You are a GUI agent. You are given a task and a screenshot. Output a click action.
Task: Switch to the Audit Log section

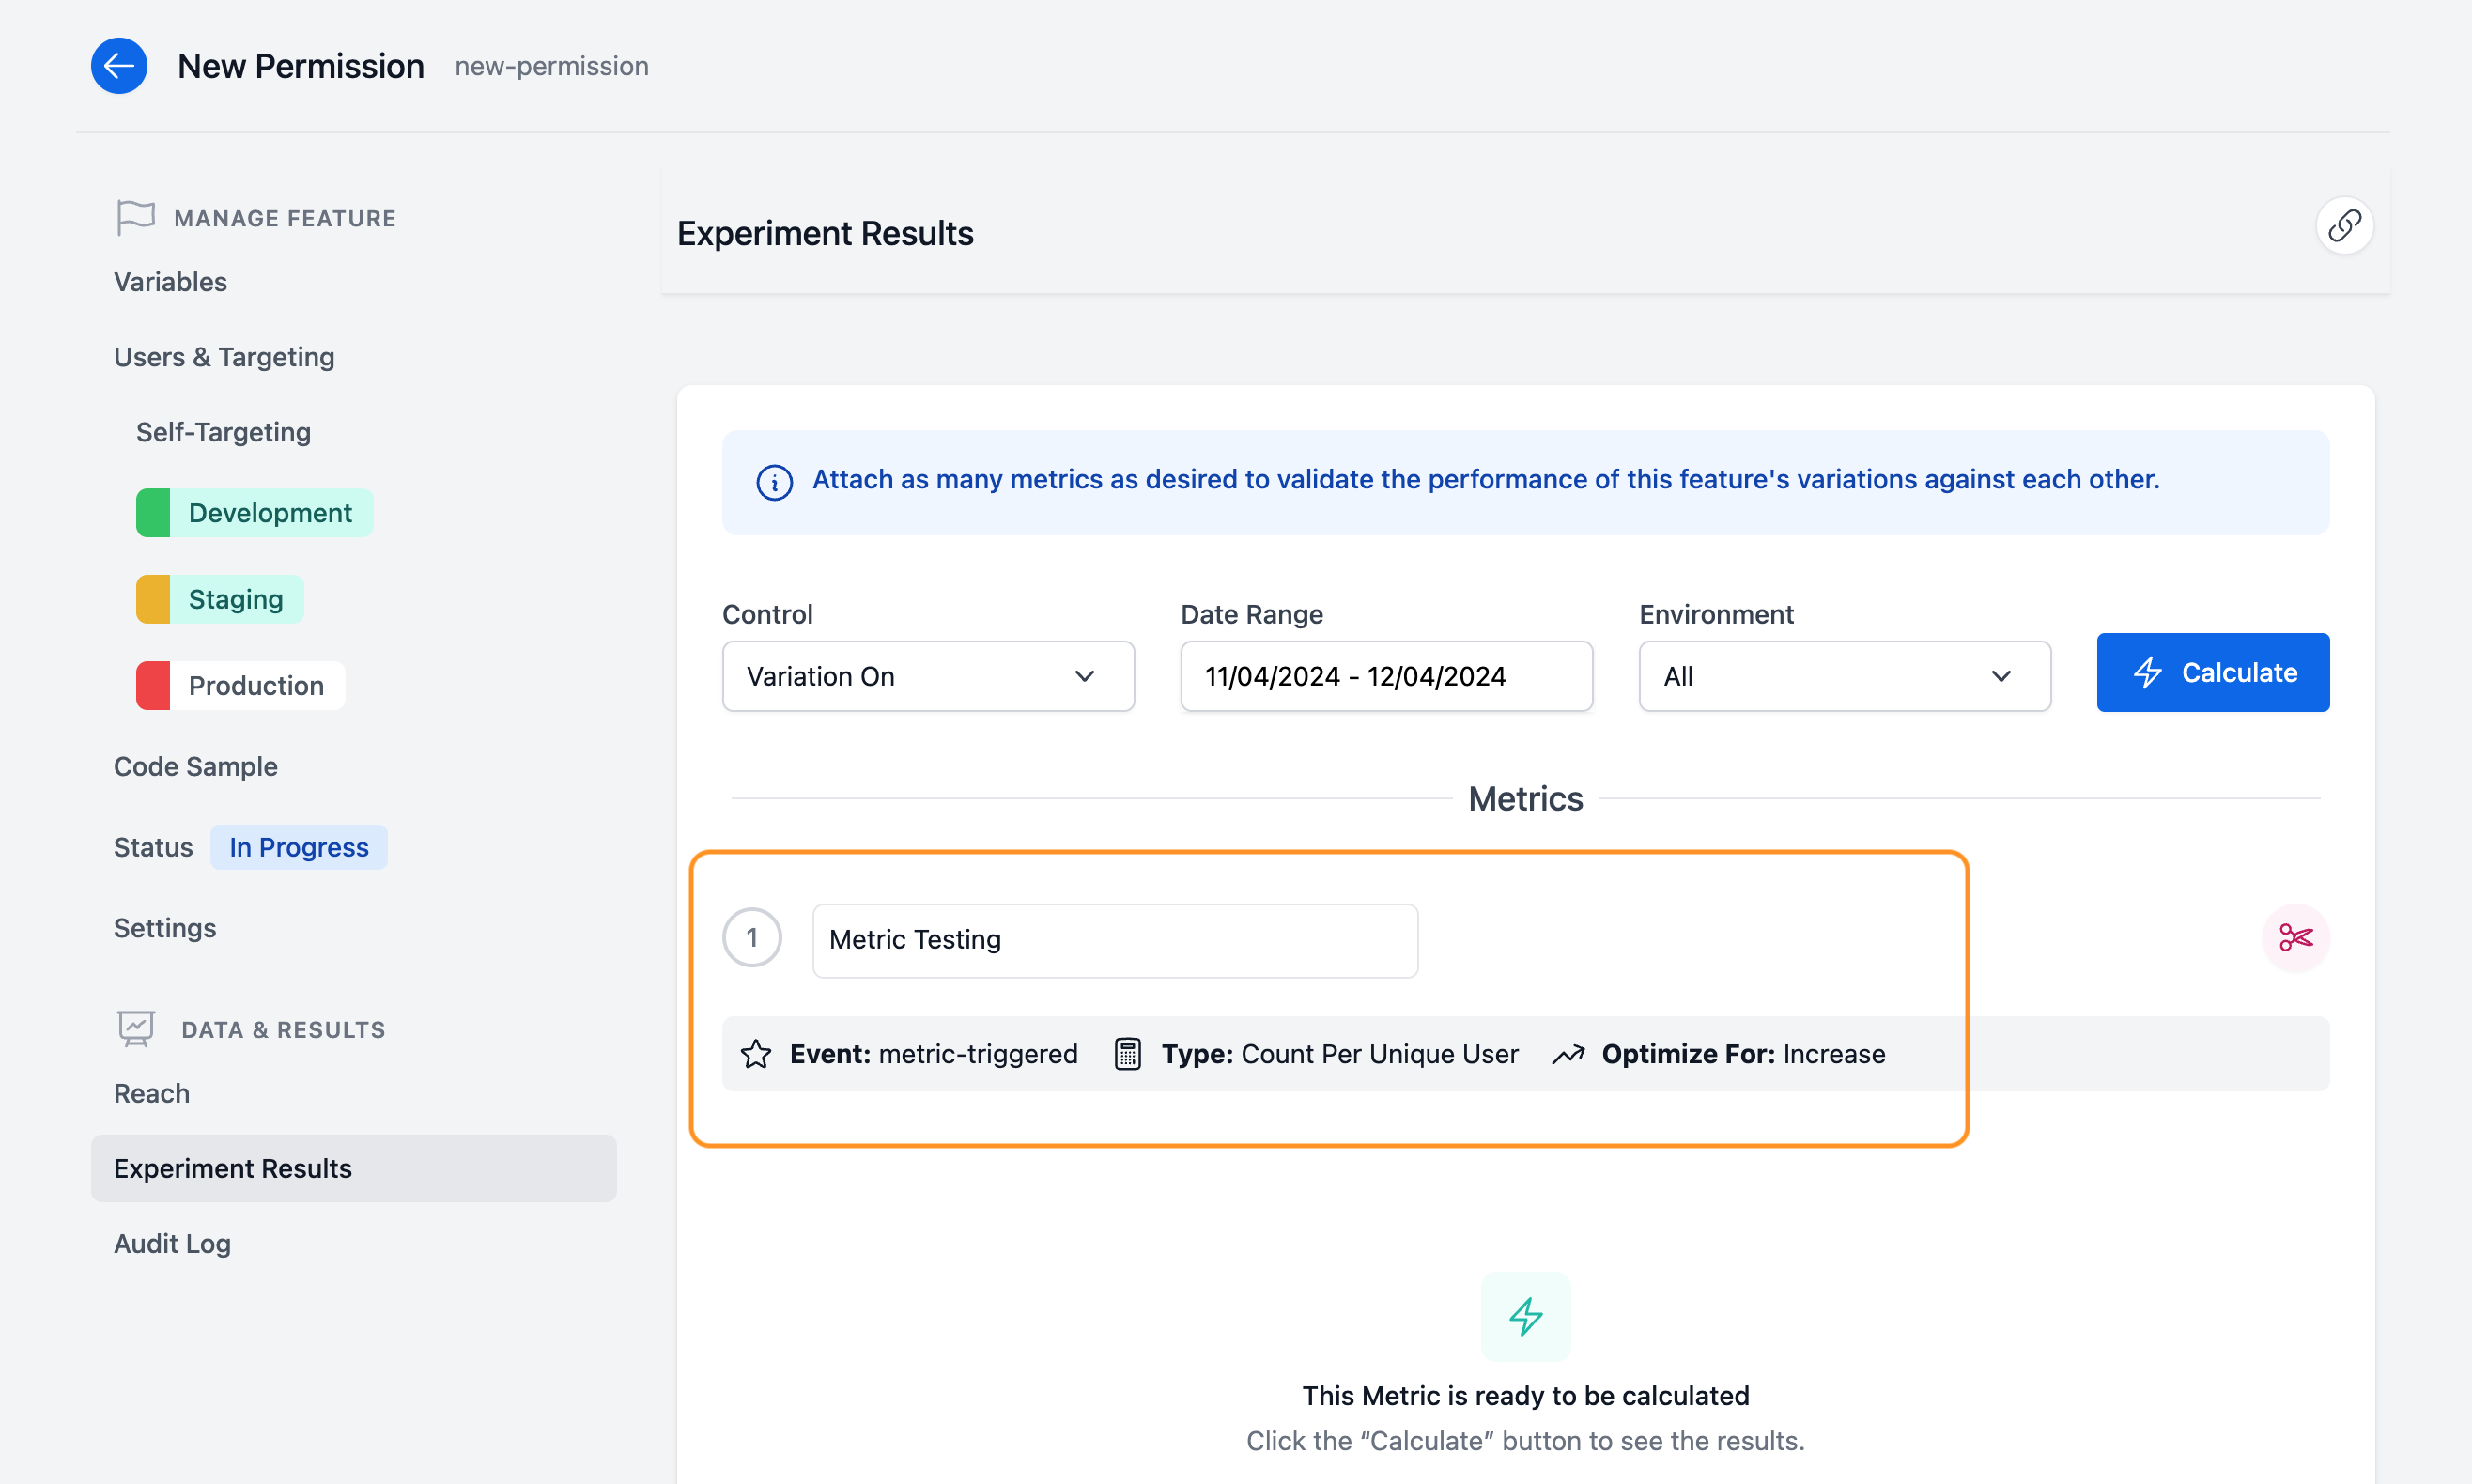(x=172, y=1243)
